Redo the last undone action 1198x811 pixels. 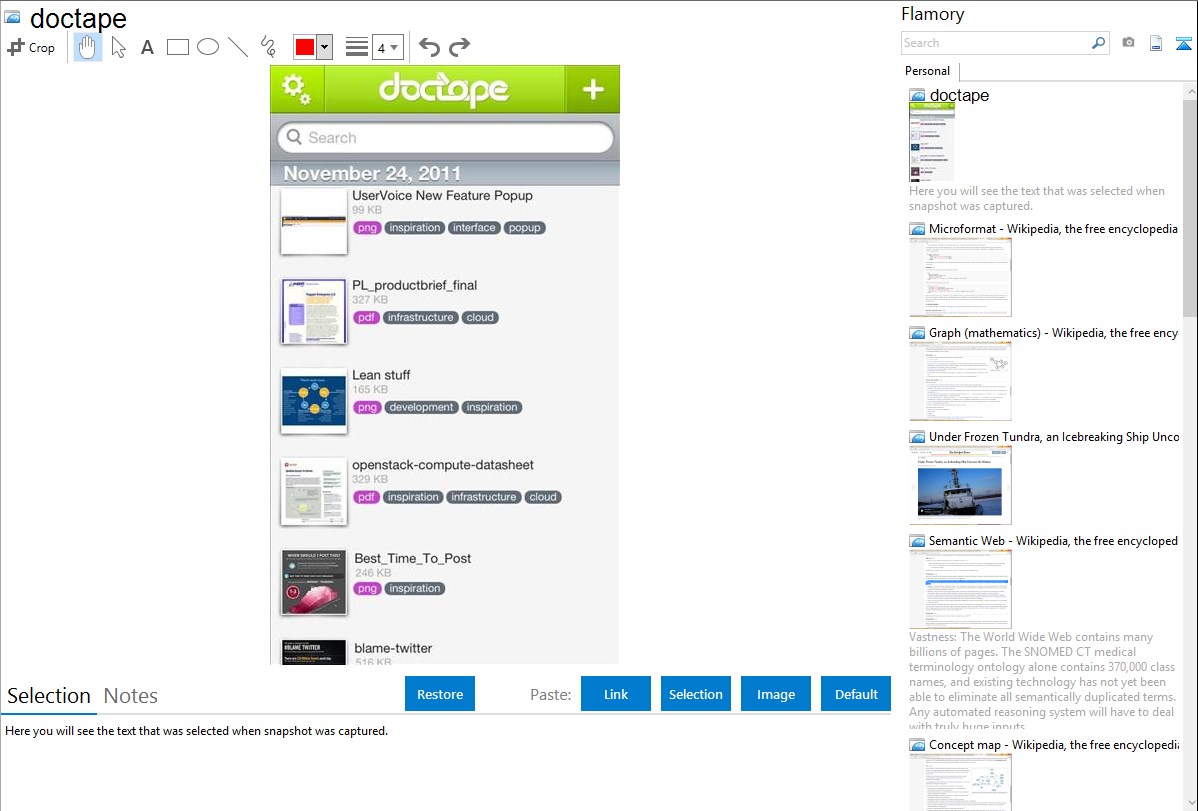tap(459, 47)
